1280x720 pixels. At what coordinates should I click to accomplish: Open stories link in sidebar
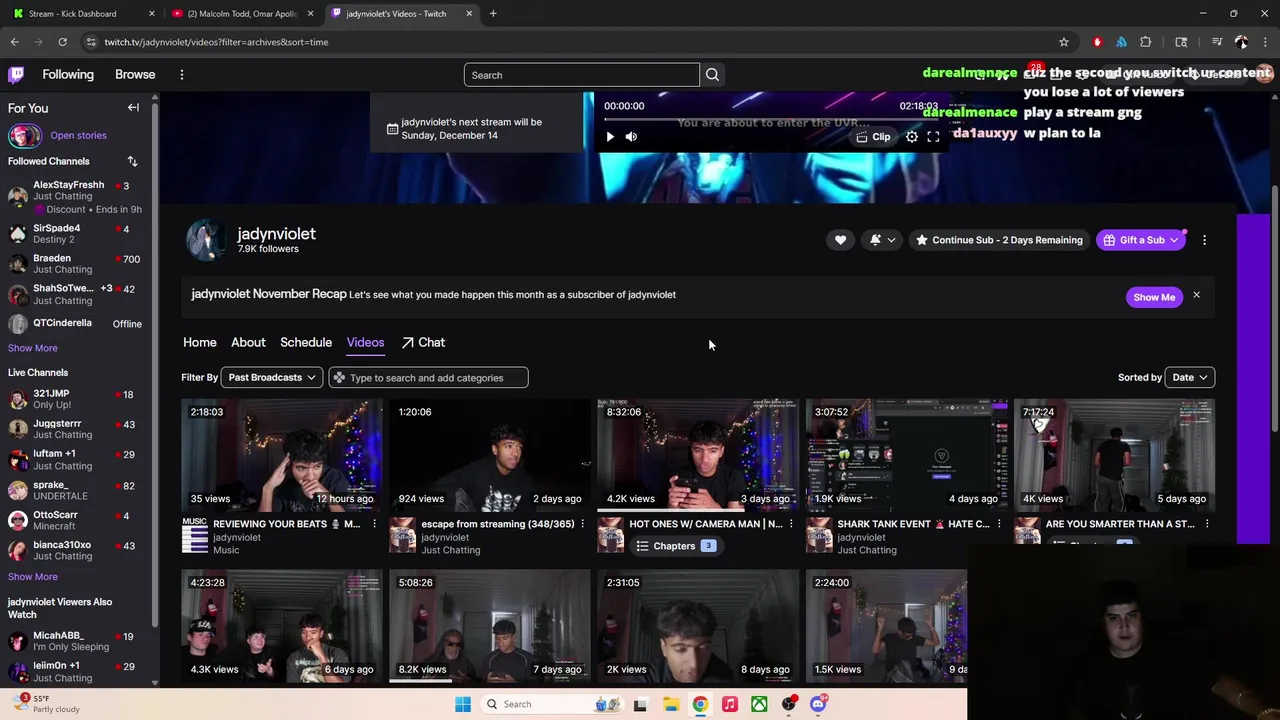(78, 135)
